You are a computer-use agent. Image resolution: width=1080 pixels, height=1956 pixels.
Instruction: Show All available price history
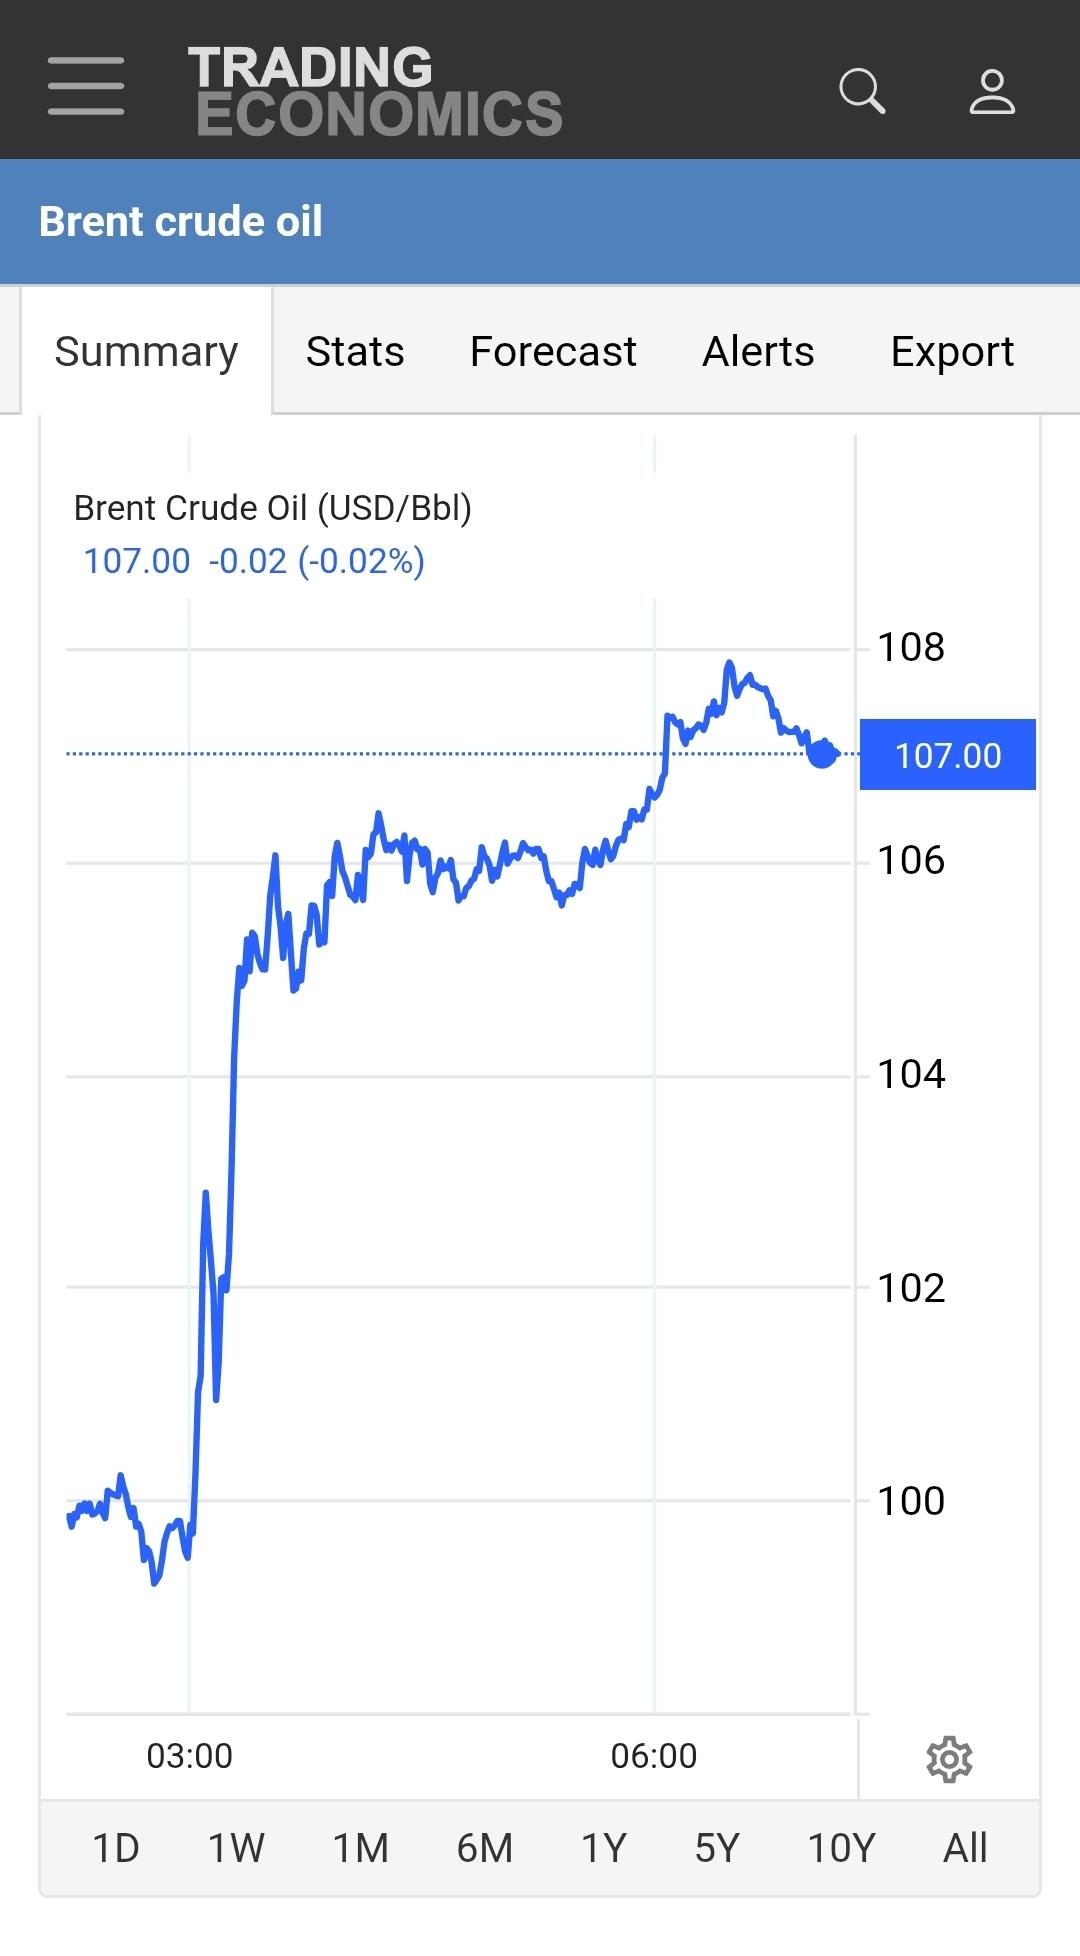(x=965, y=1848)
